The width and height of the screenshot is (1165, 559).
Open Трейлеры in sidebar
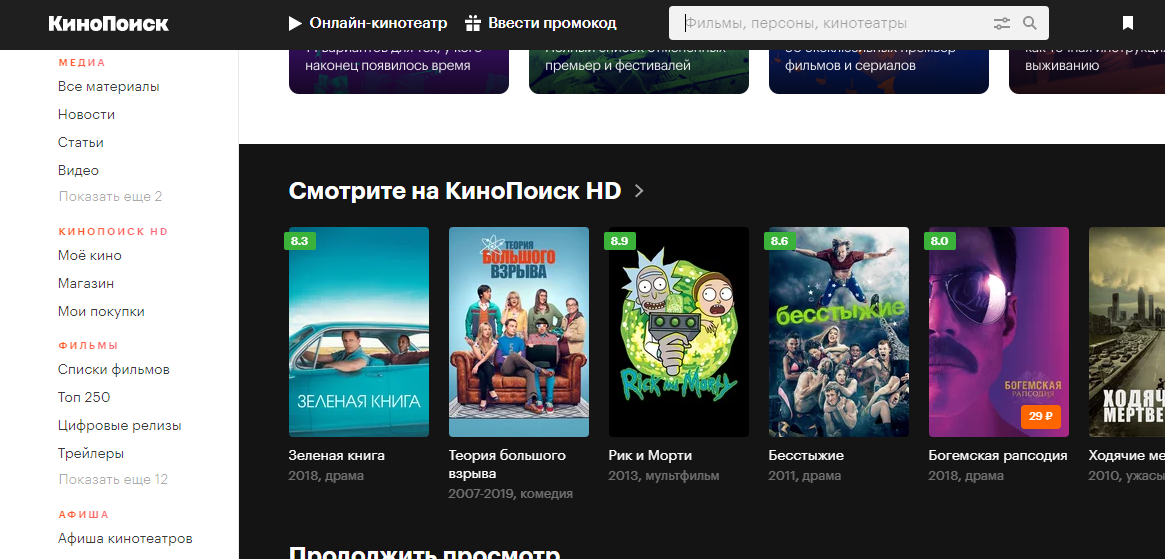tap(91, 454)
